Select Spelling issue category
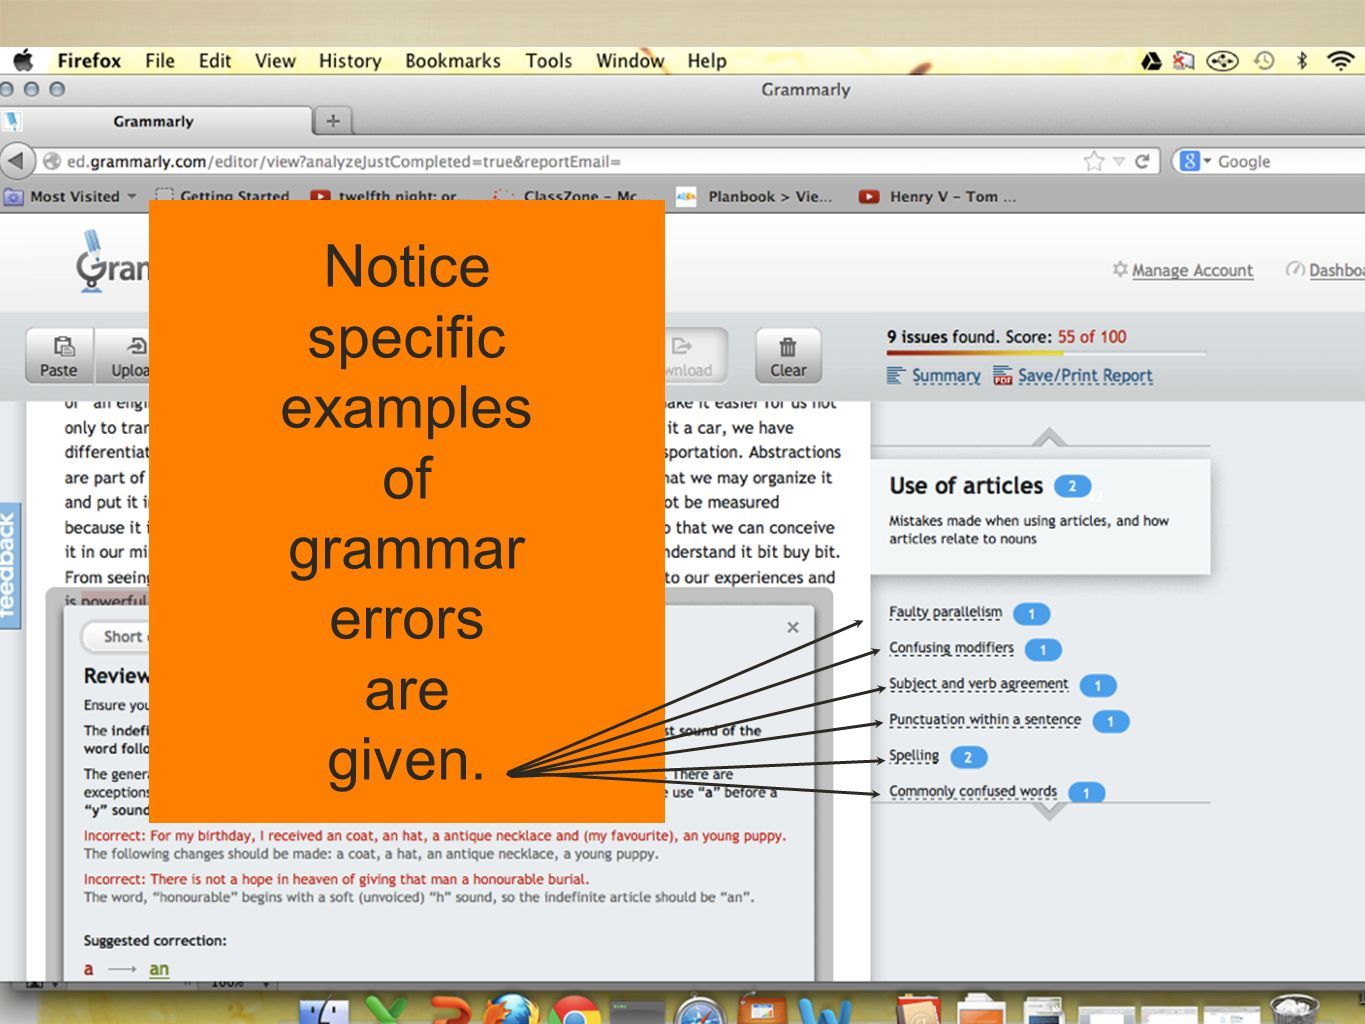 coord(914,756)
